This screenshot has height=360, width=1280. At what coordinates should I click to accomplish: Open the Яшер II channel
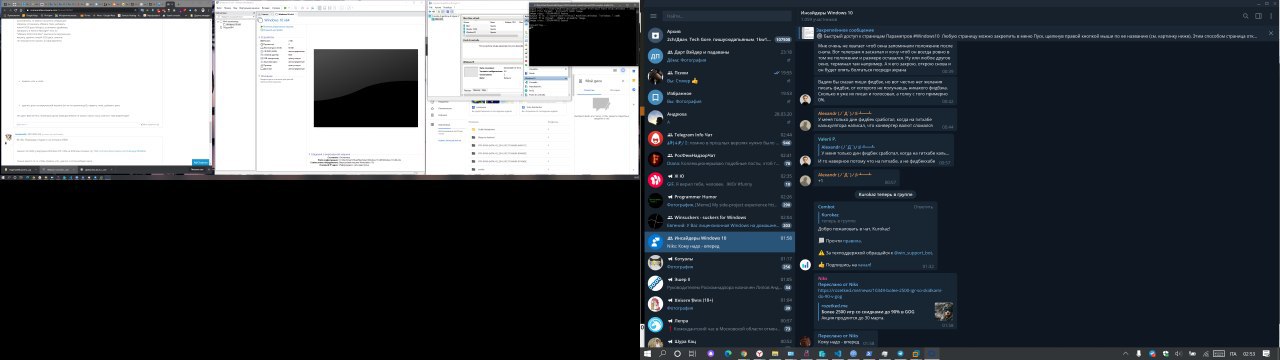[719, 283]
